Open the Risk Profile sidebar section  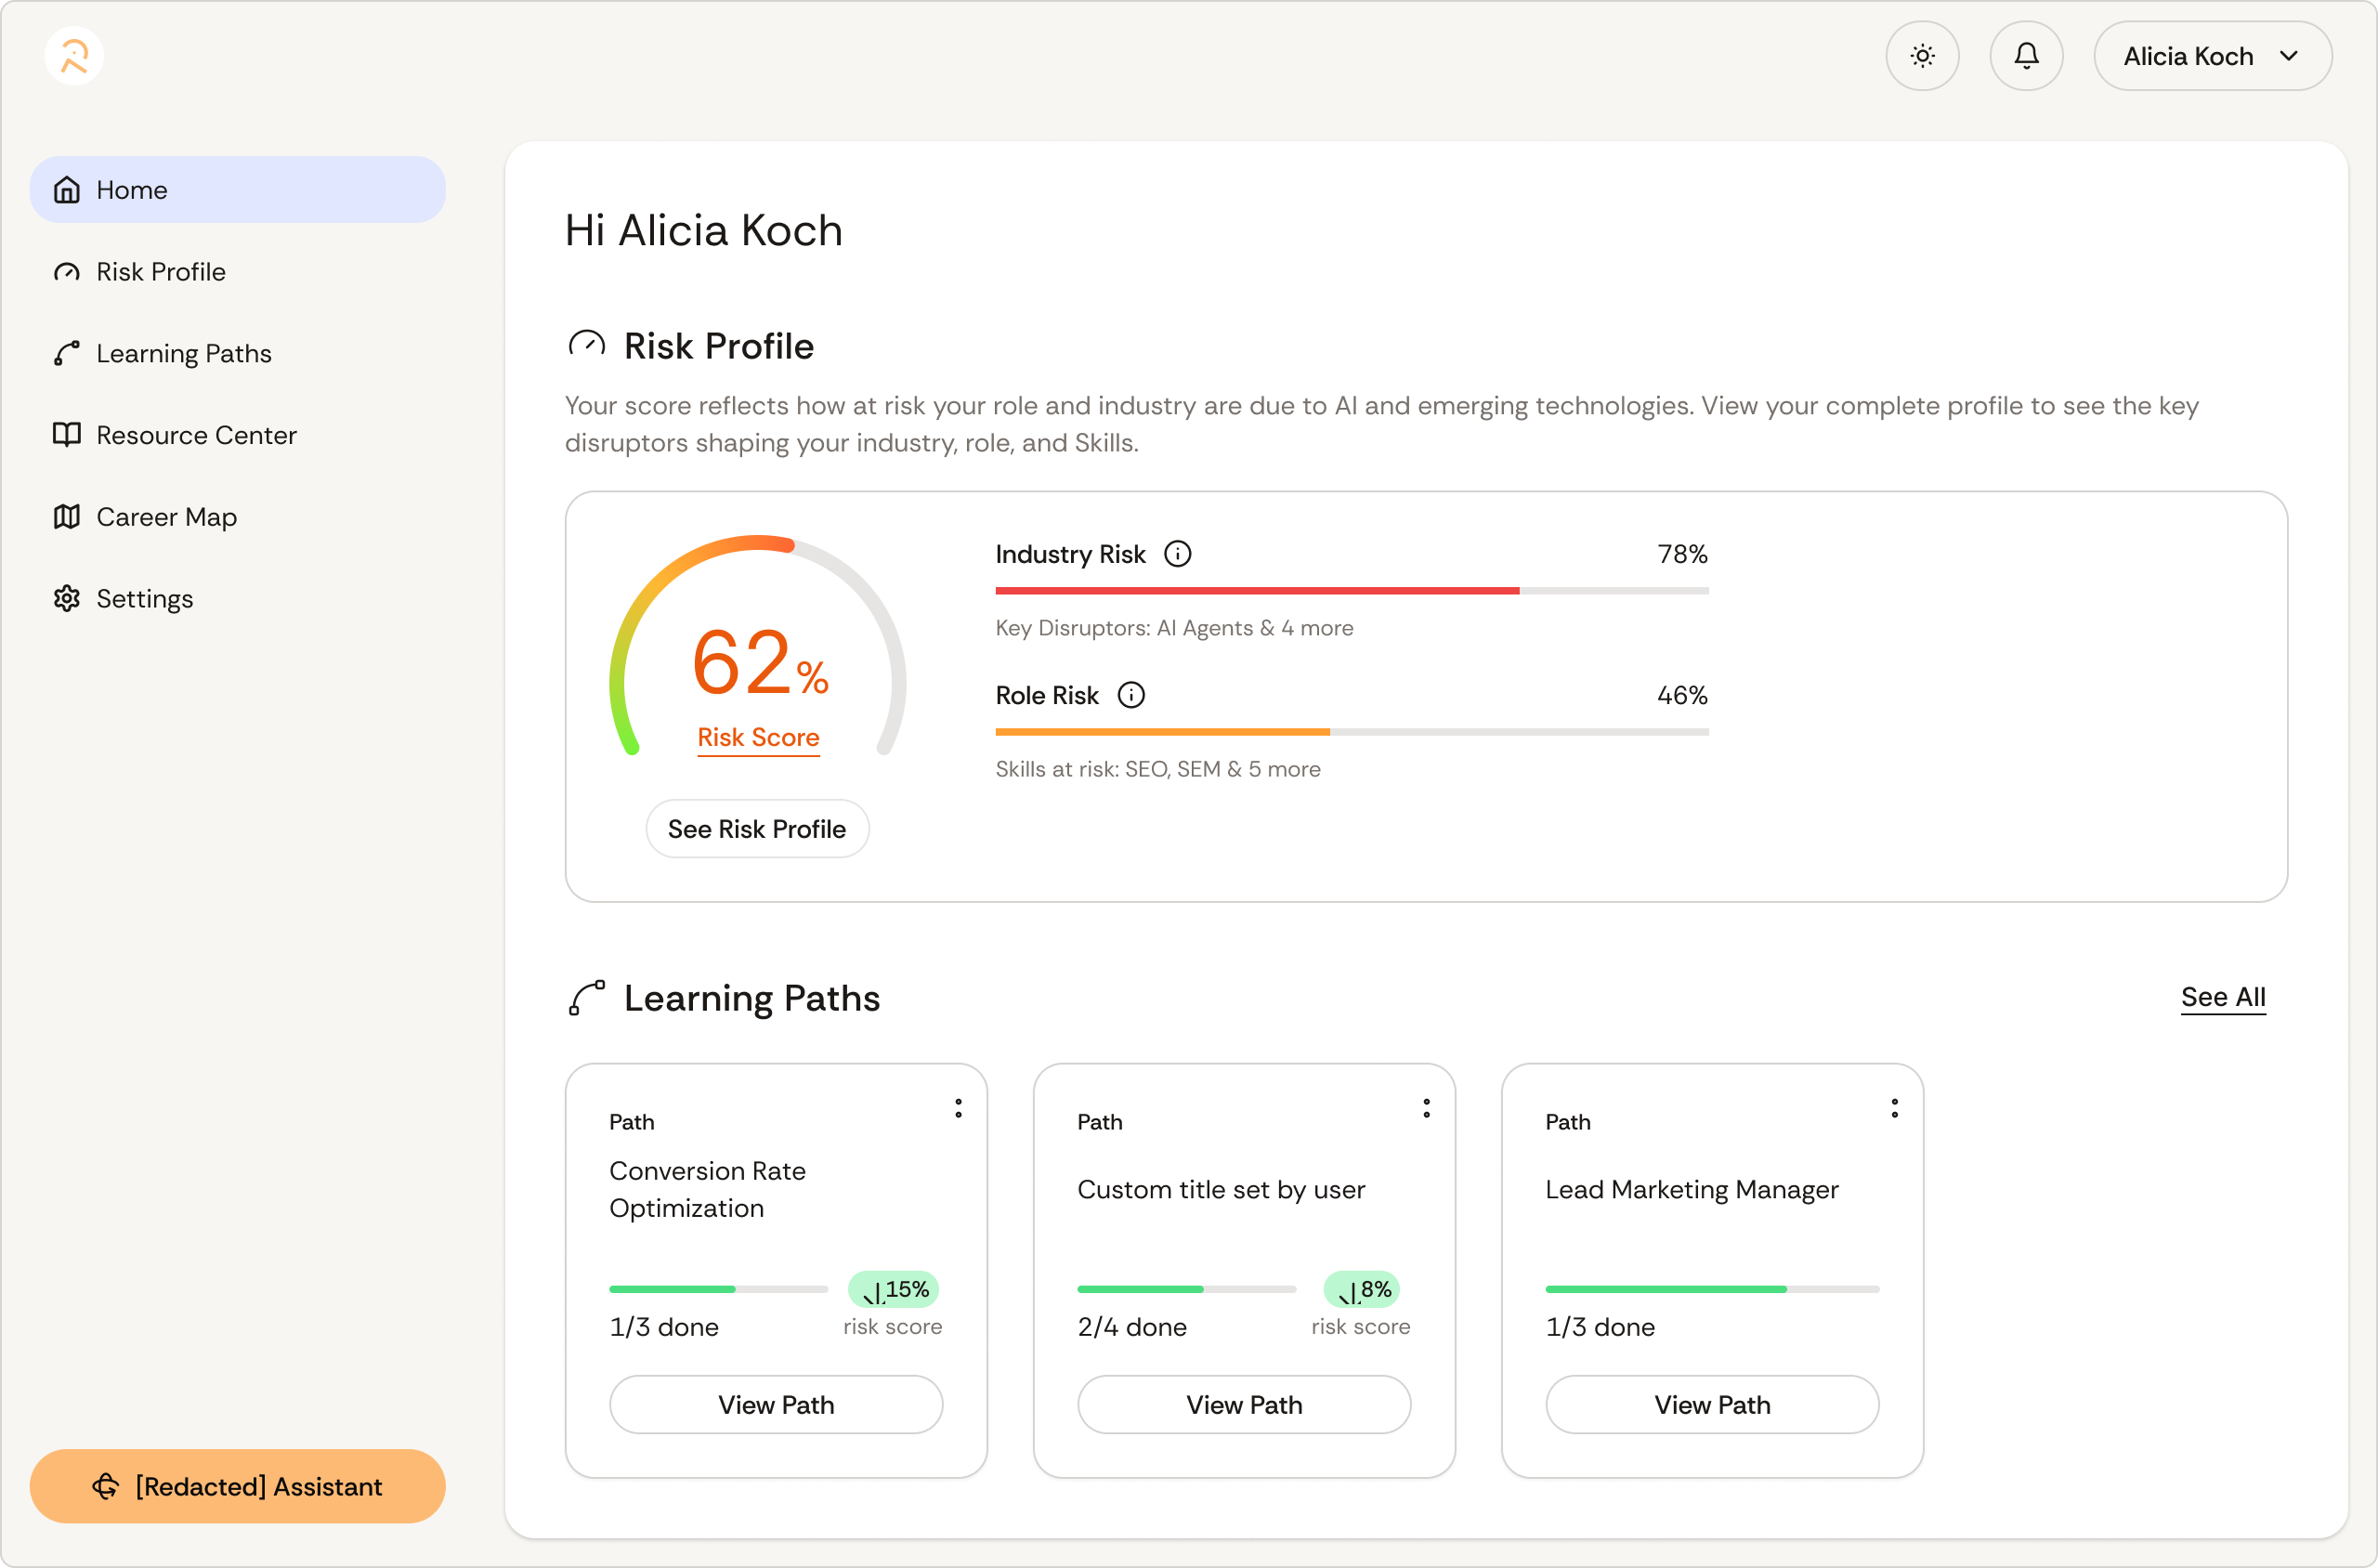160,271
